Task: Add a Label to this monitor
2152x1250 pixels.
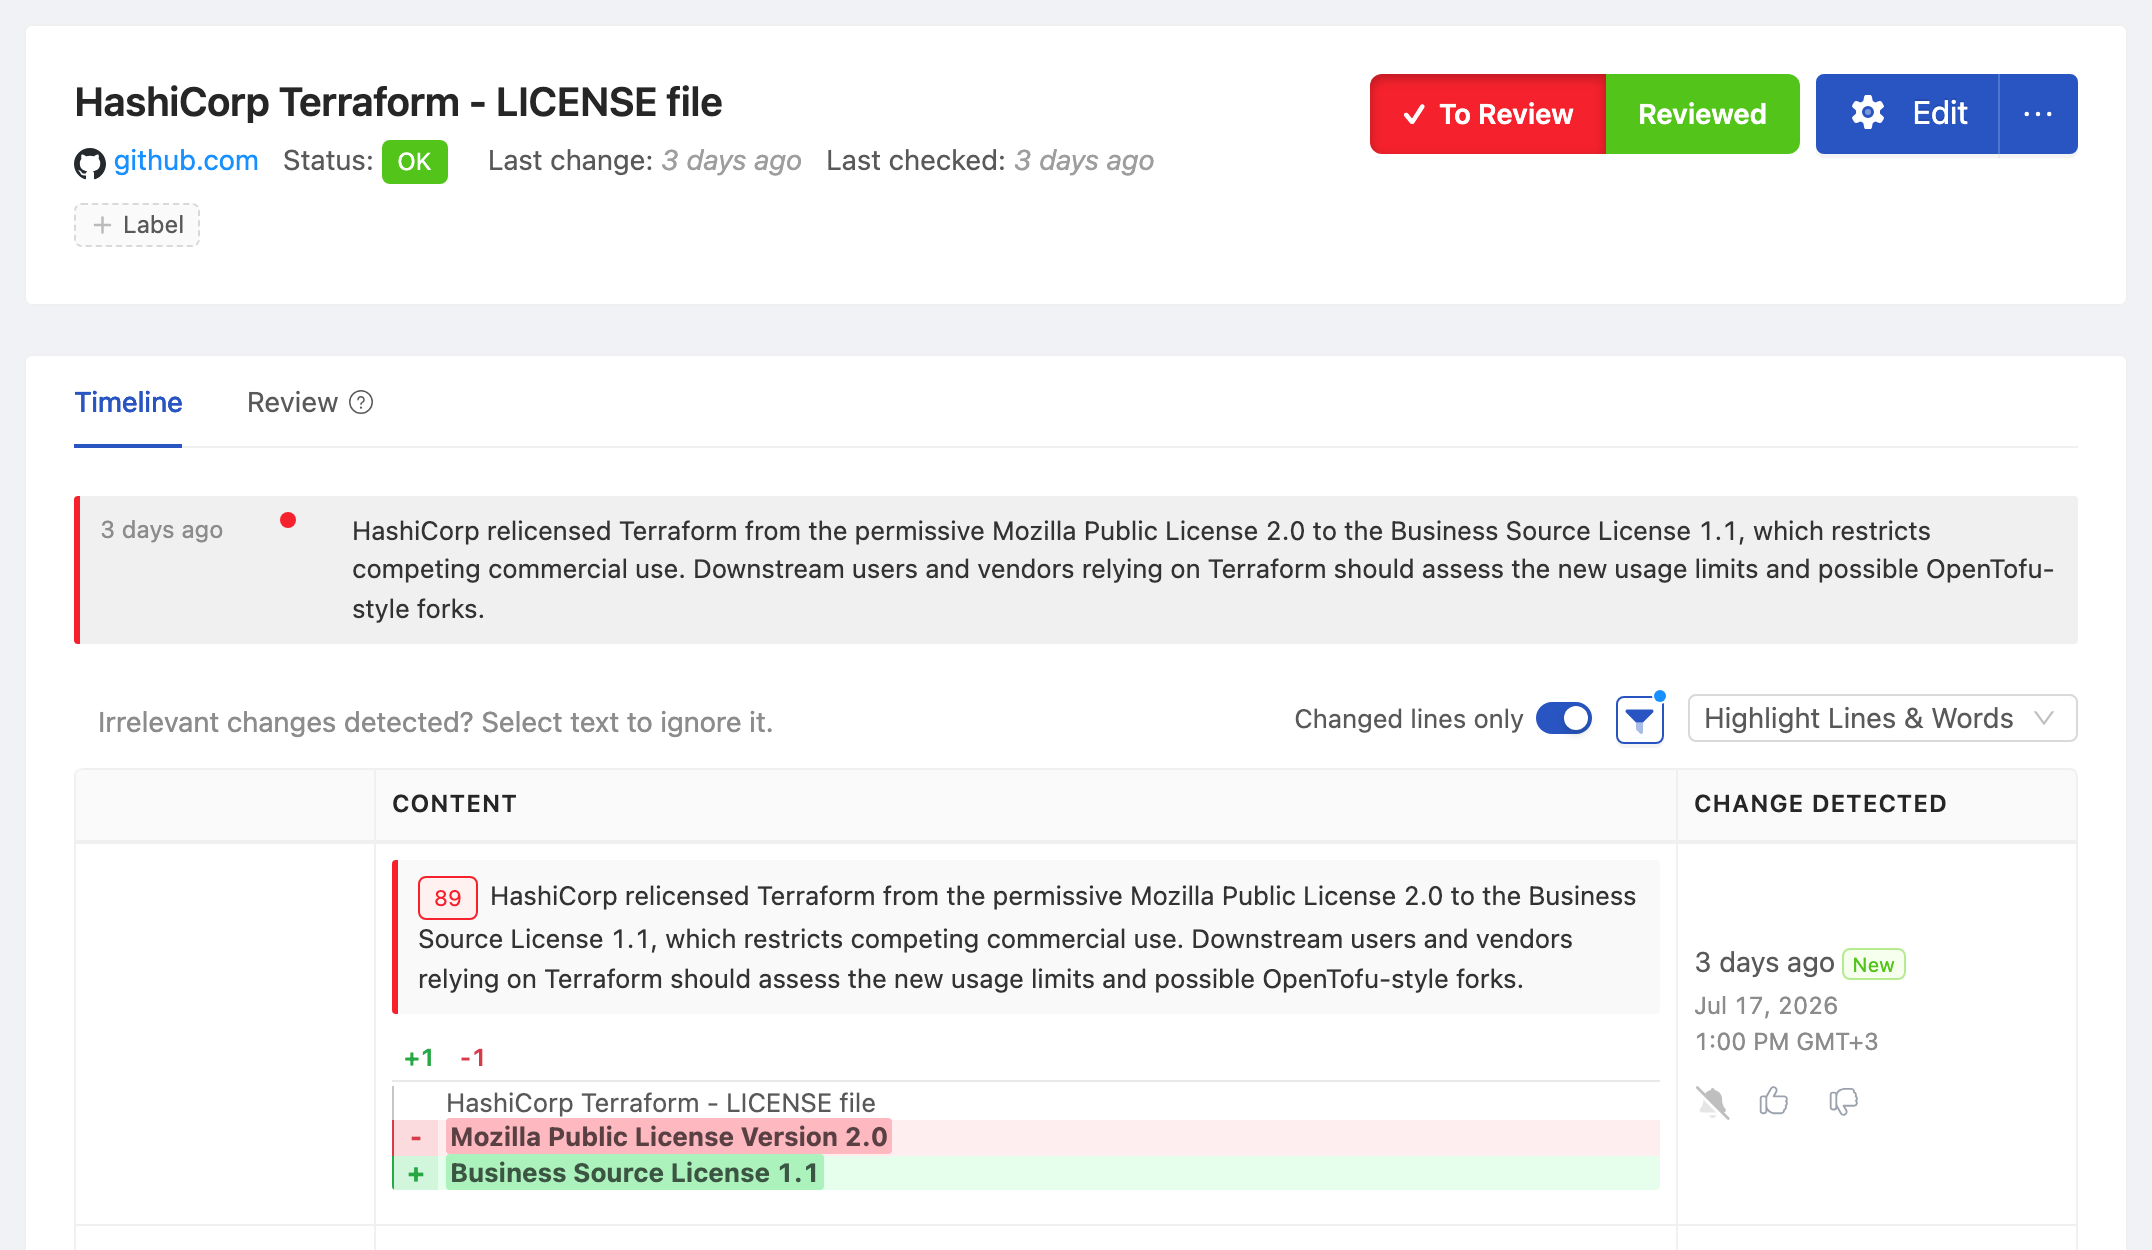Action: 137,225
